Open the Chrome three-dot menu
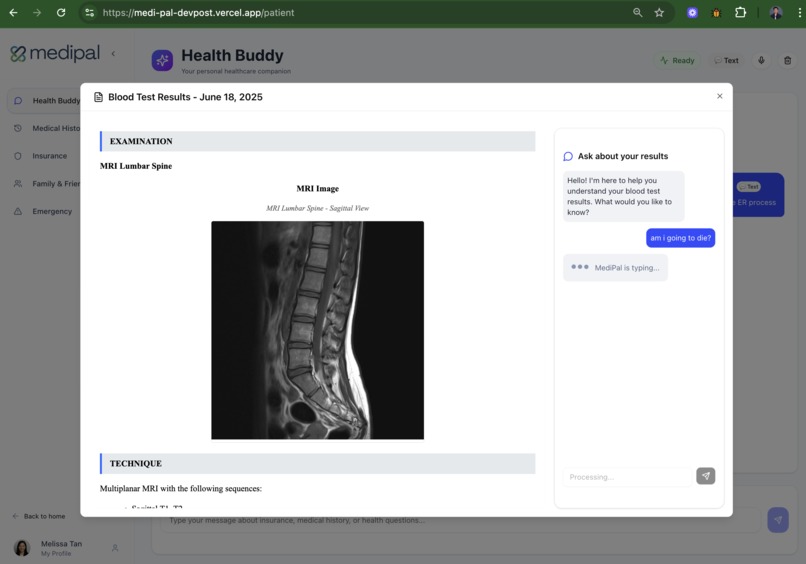806x564 pixels. [x=799, y=13]
